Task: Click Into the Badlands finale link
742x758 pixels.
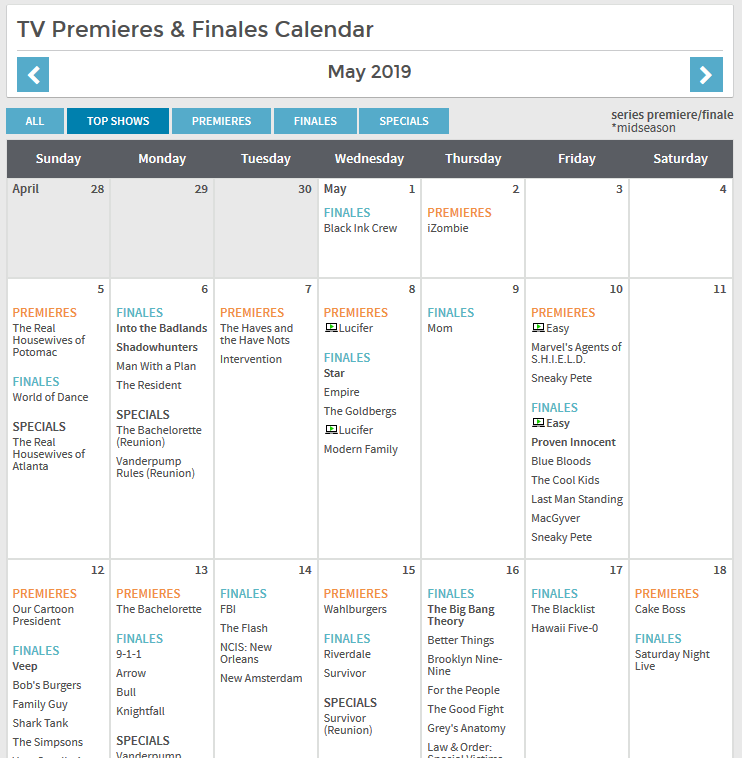Action: [161, 328]
